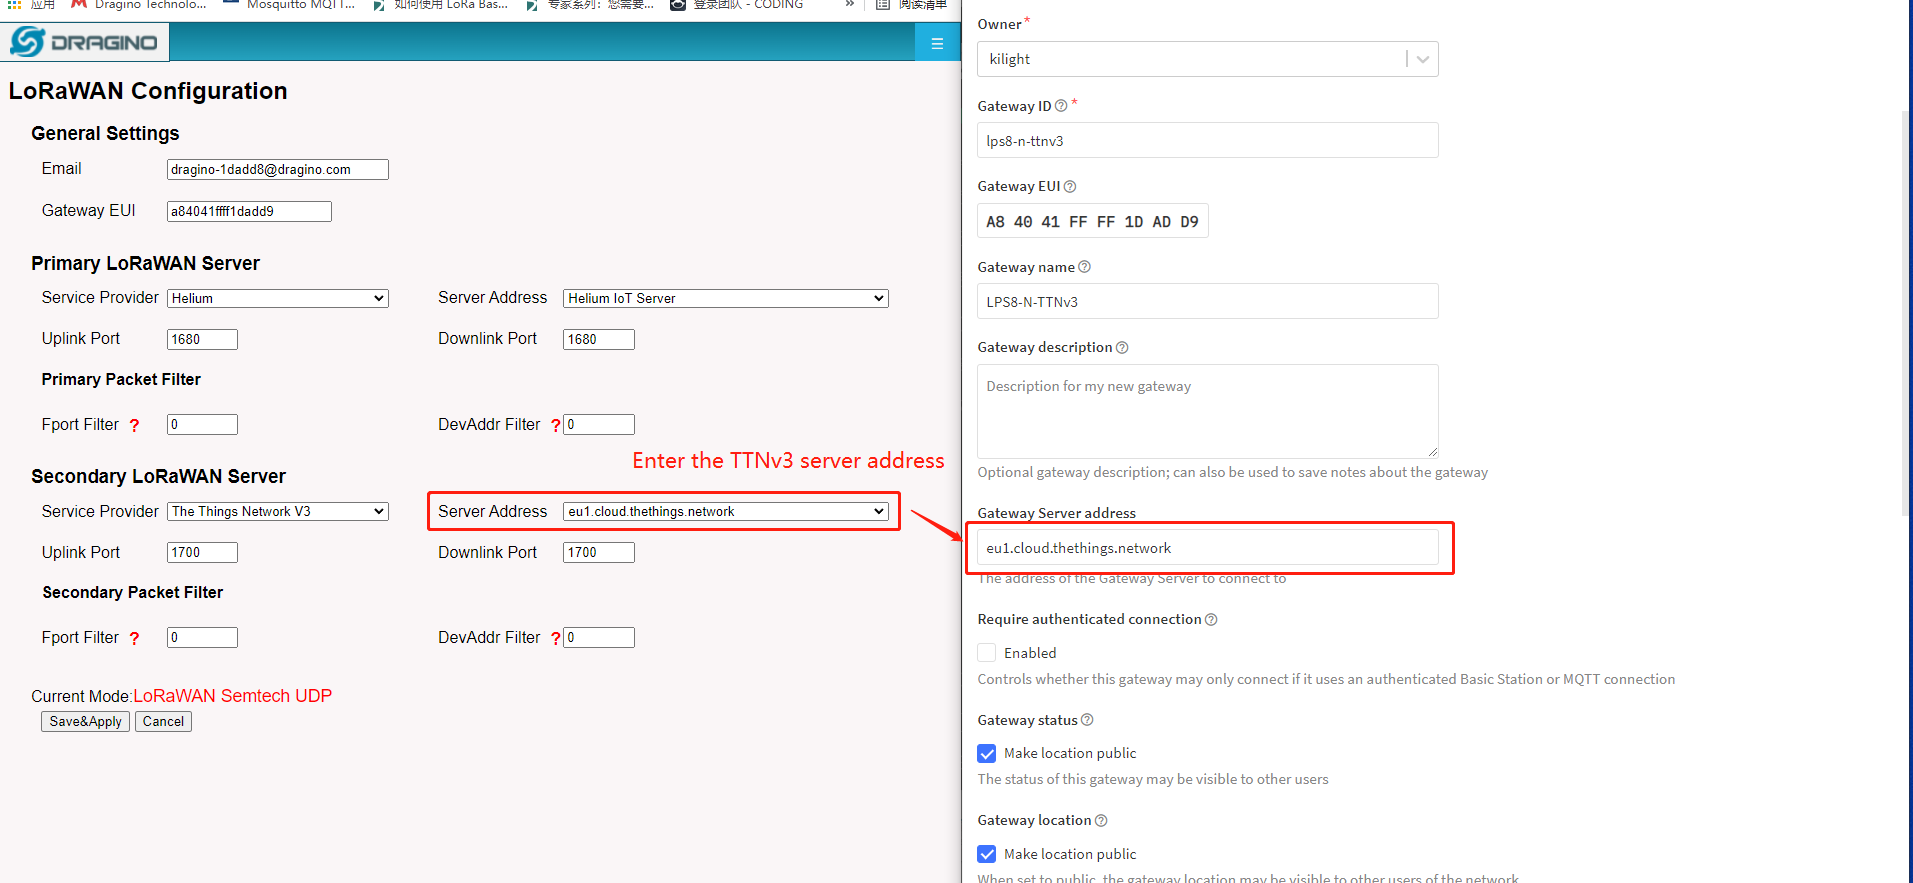Open secondary Service Provider The Things Network V3
This screenshot has width=1913, height=883.
pyautogui.click(x=278, y=511)
